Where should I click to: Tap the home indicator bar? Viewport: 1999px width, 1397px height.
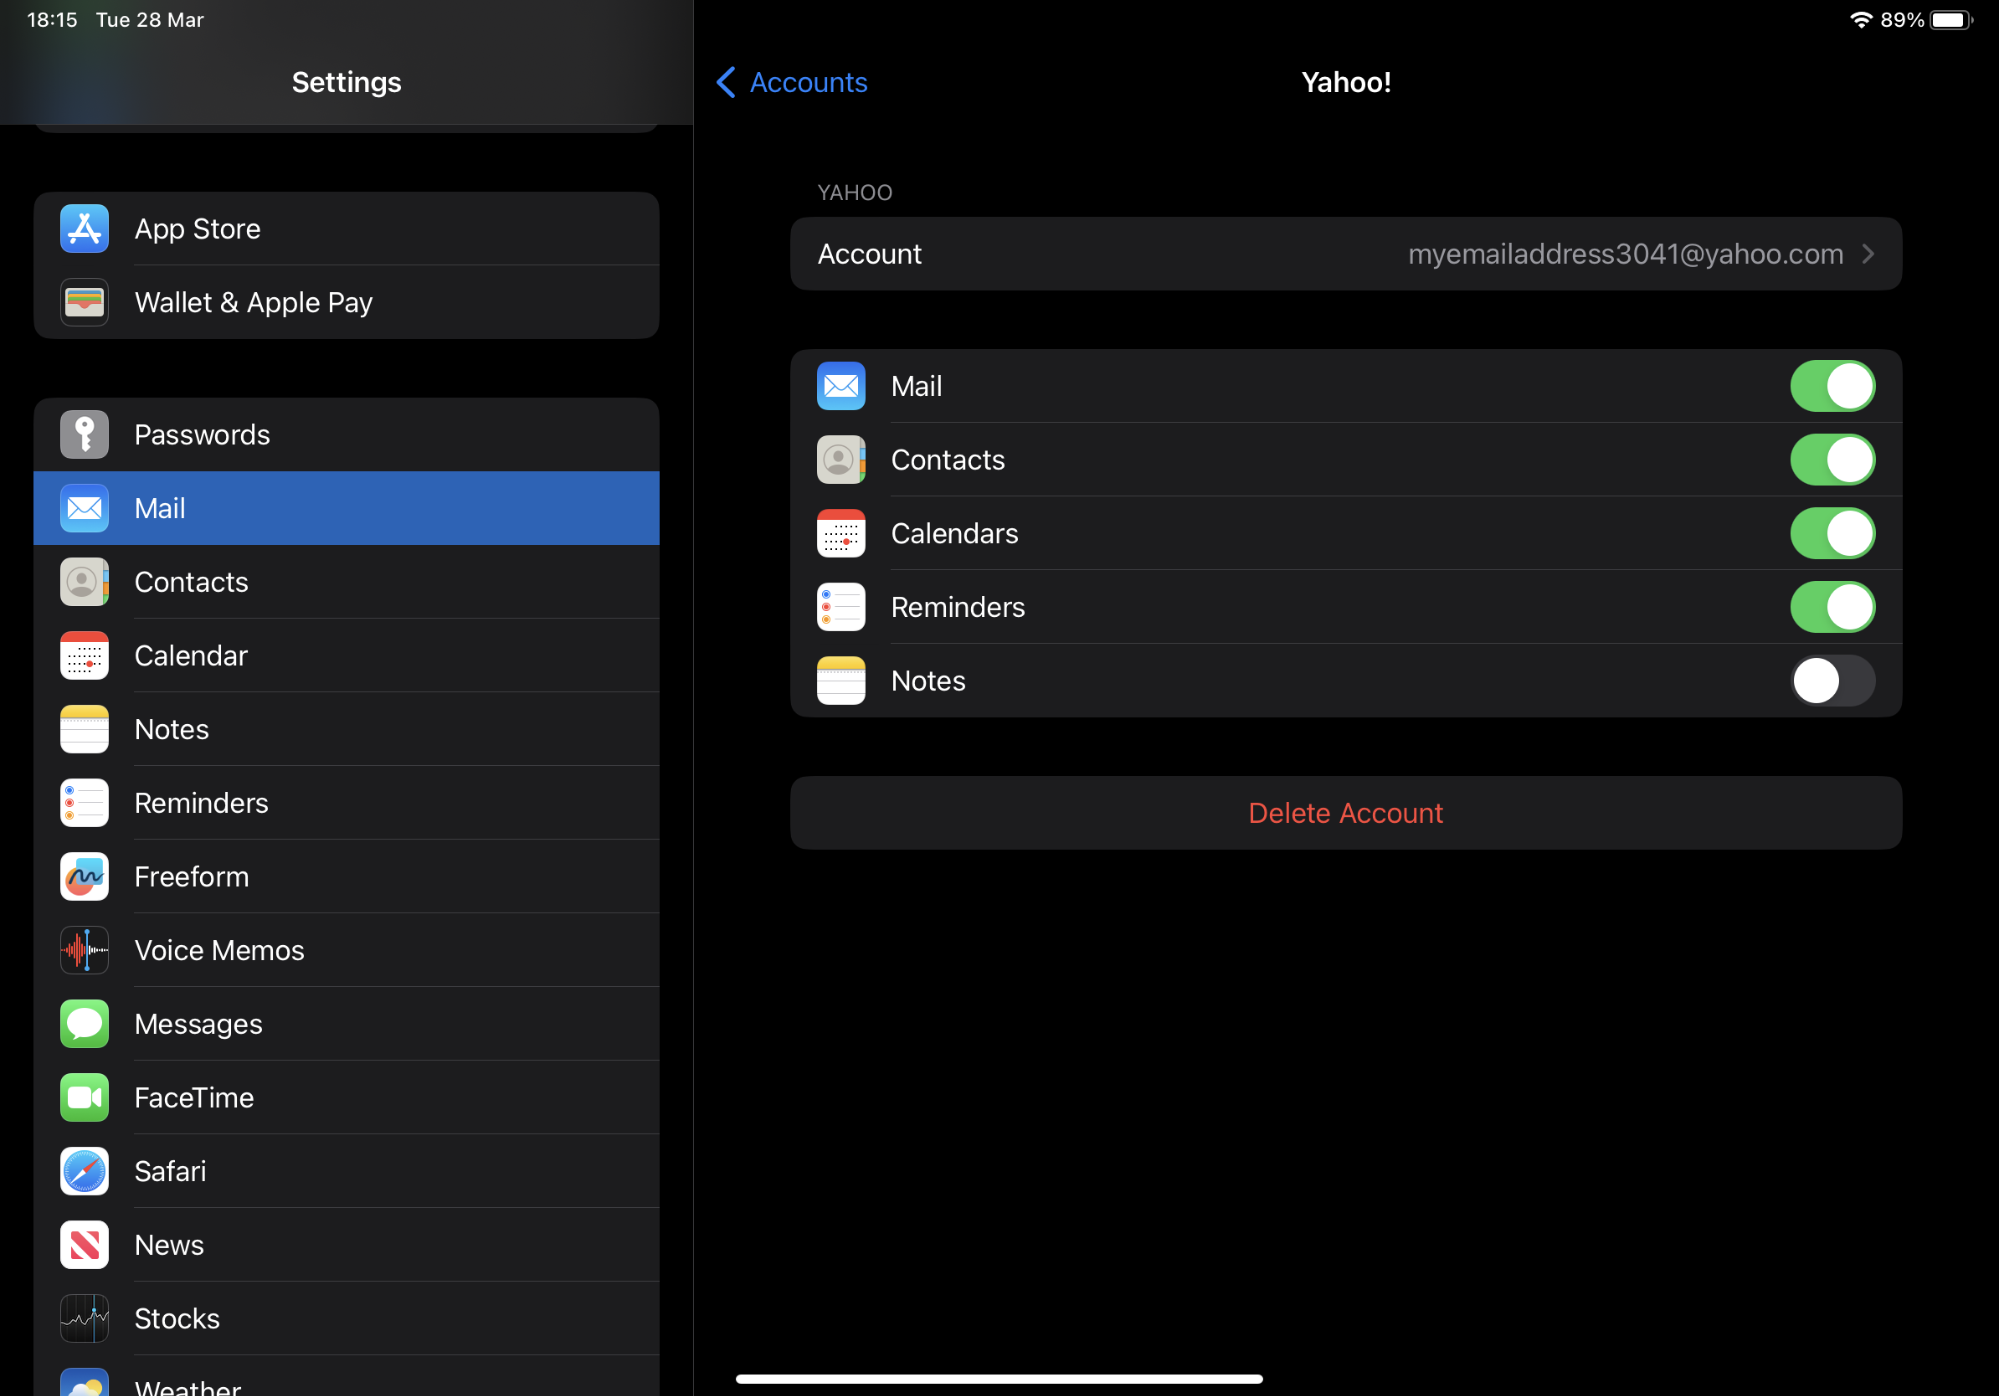click(x=999, y=1379)
